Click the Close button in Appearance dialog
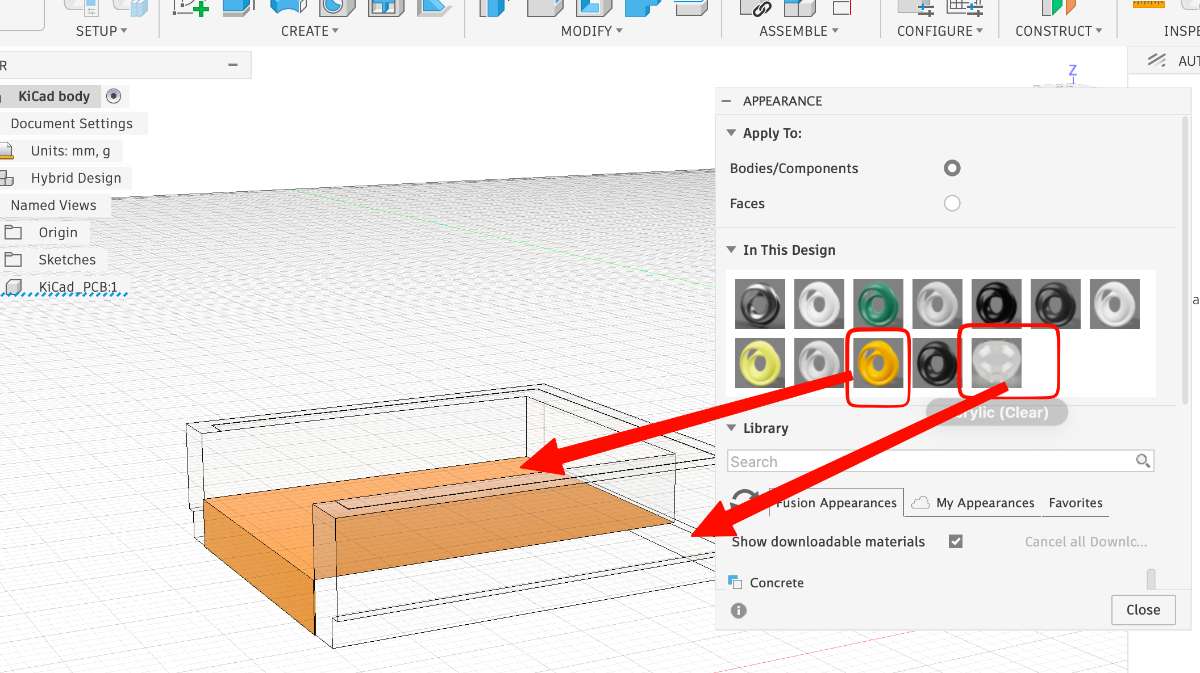Screen dimensions: 1200x673 coord(1143,610)
